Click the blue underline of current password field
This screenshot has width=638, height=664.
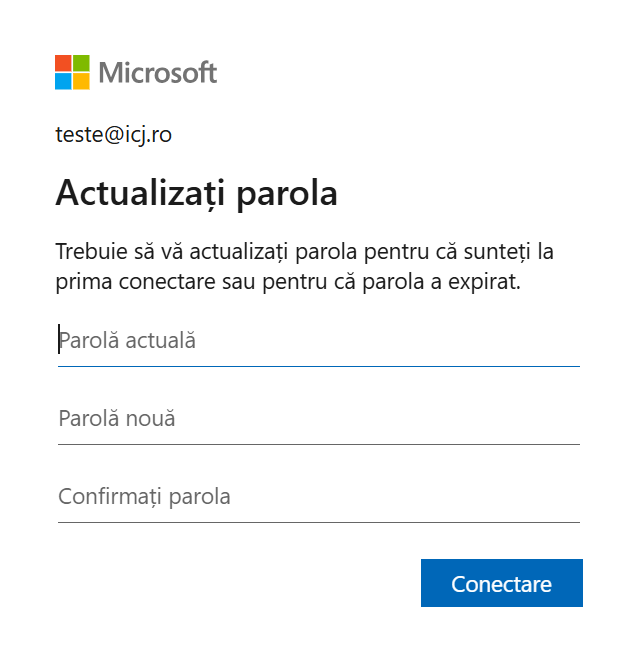[318, 366]
